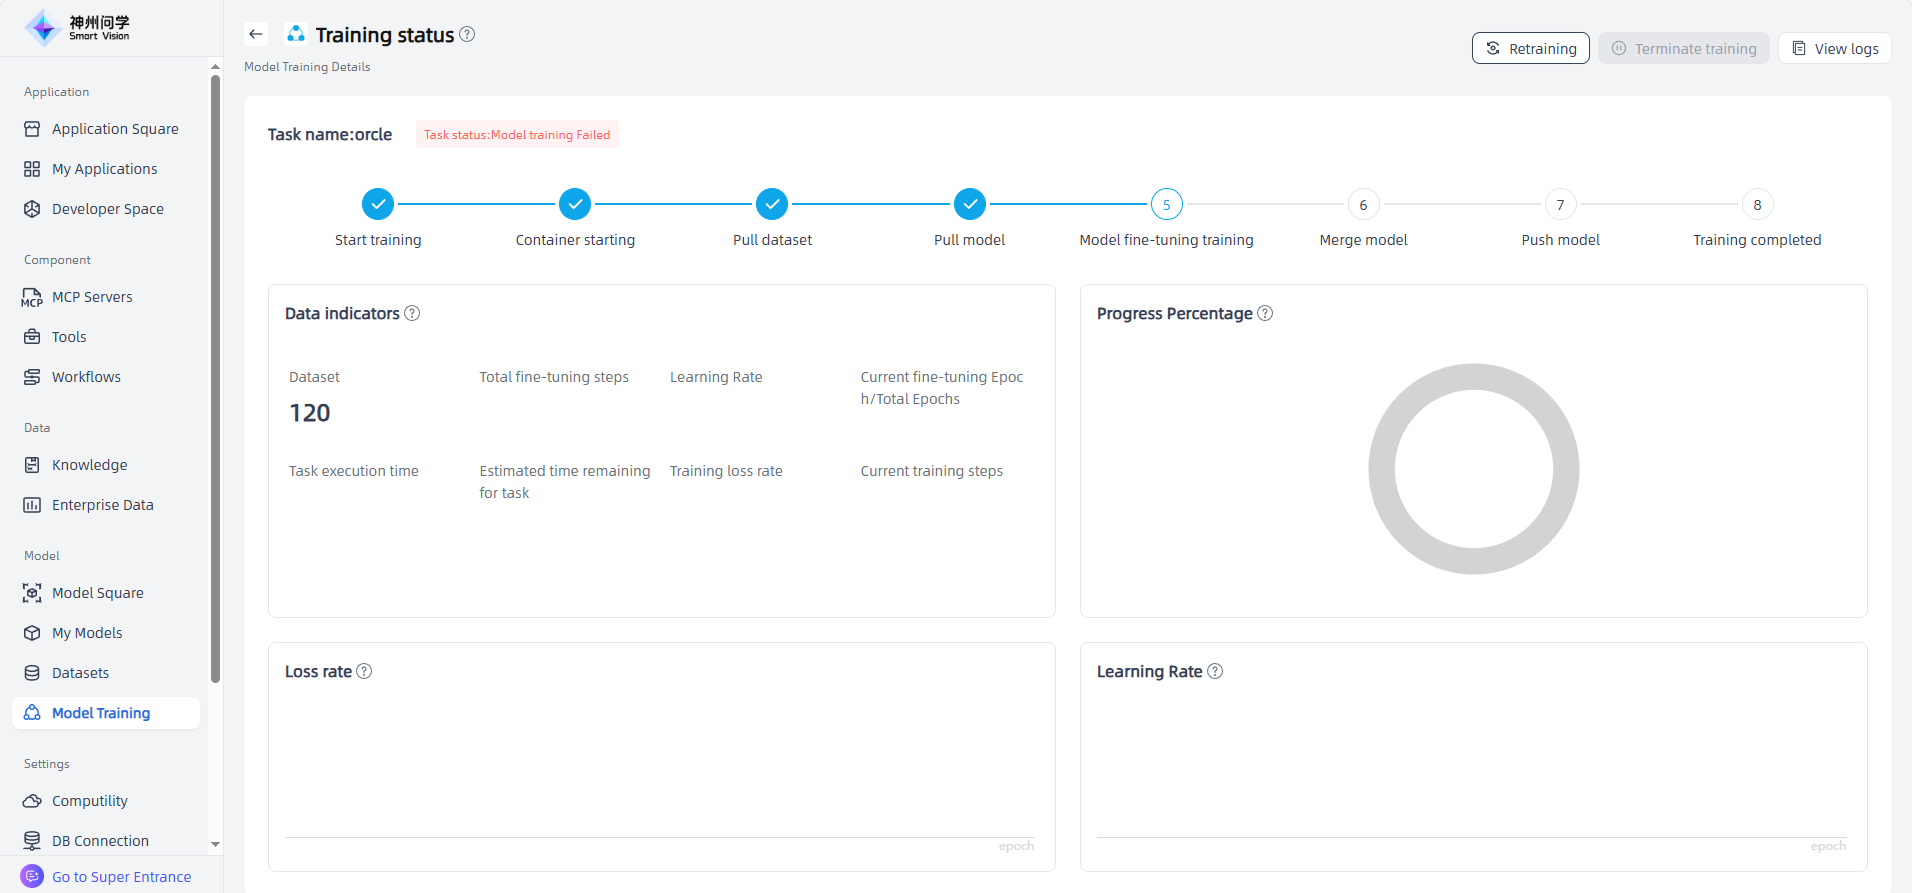This screenshot has width=1912, height=893.
Task: Click help icon beside Progress Percentage
Action: 1265,313
